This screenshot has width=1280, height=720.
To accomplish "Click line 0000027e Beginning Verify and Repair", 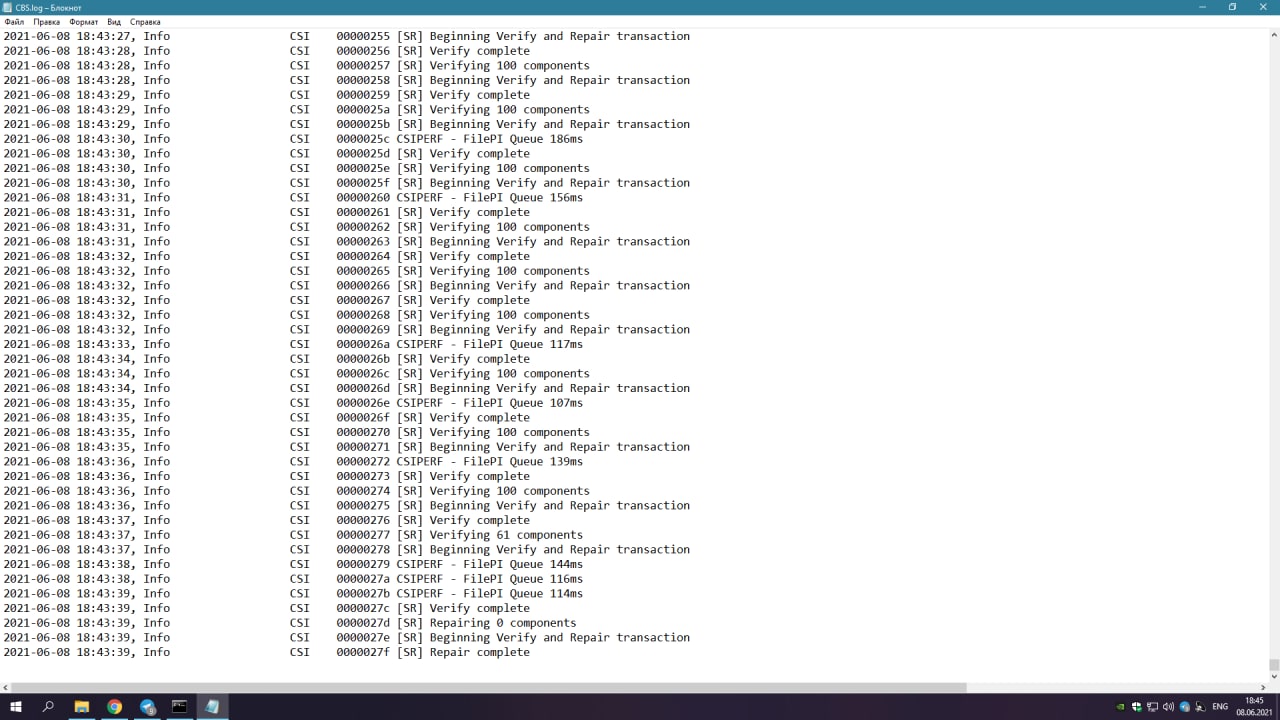I will click(x=346, y=637).
